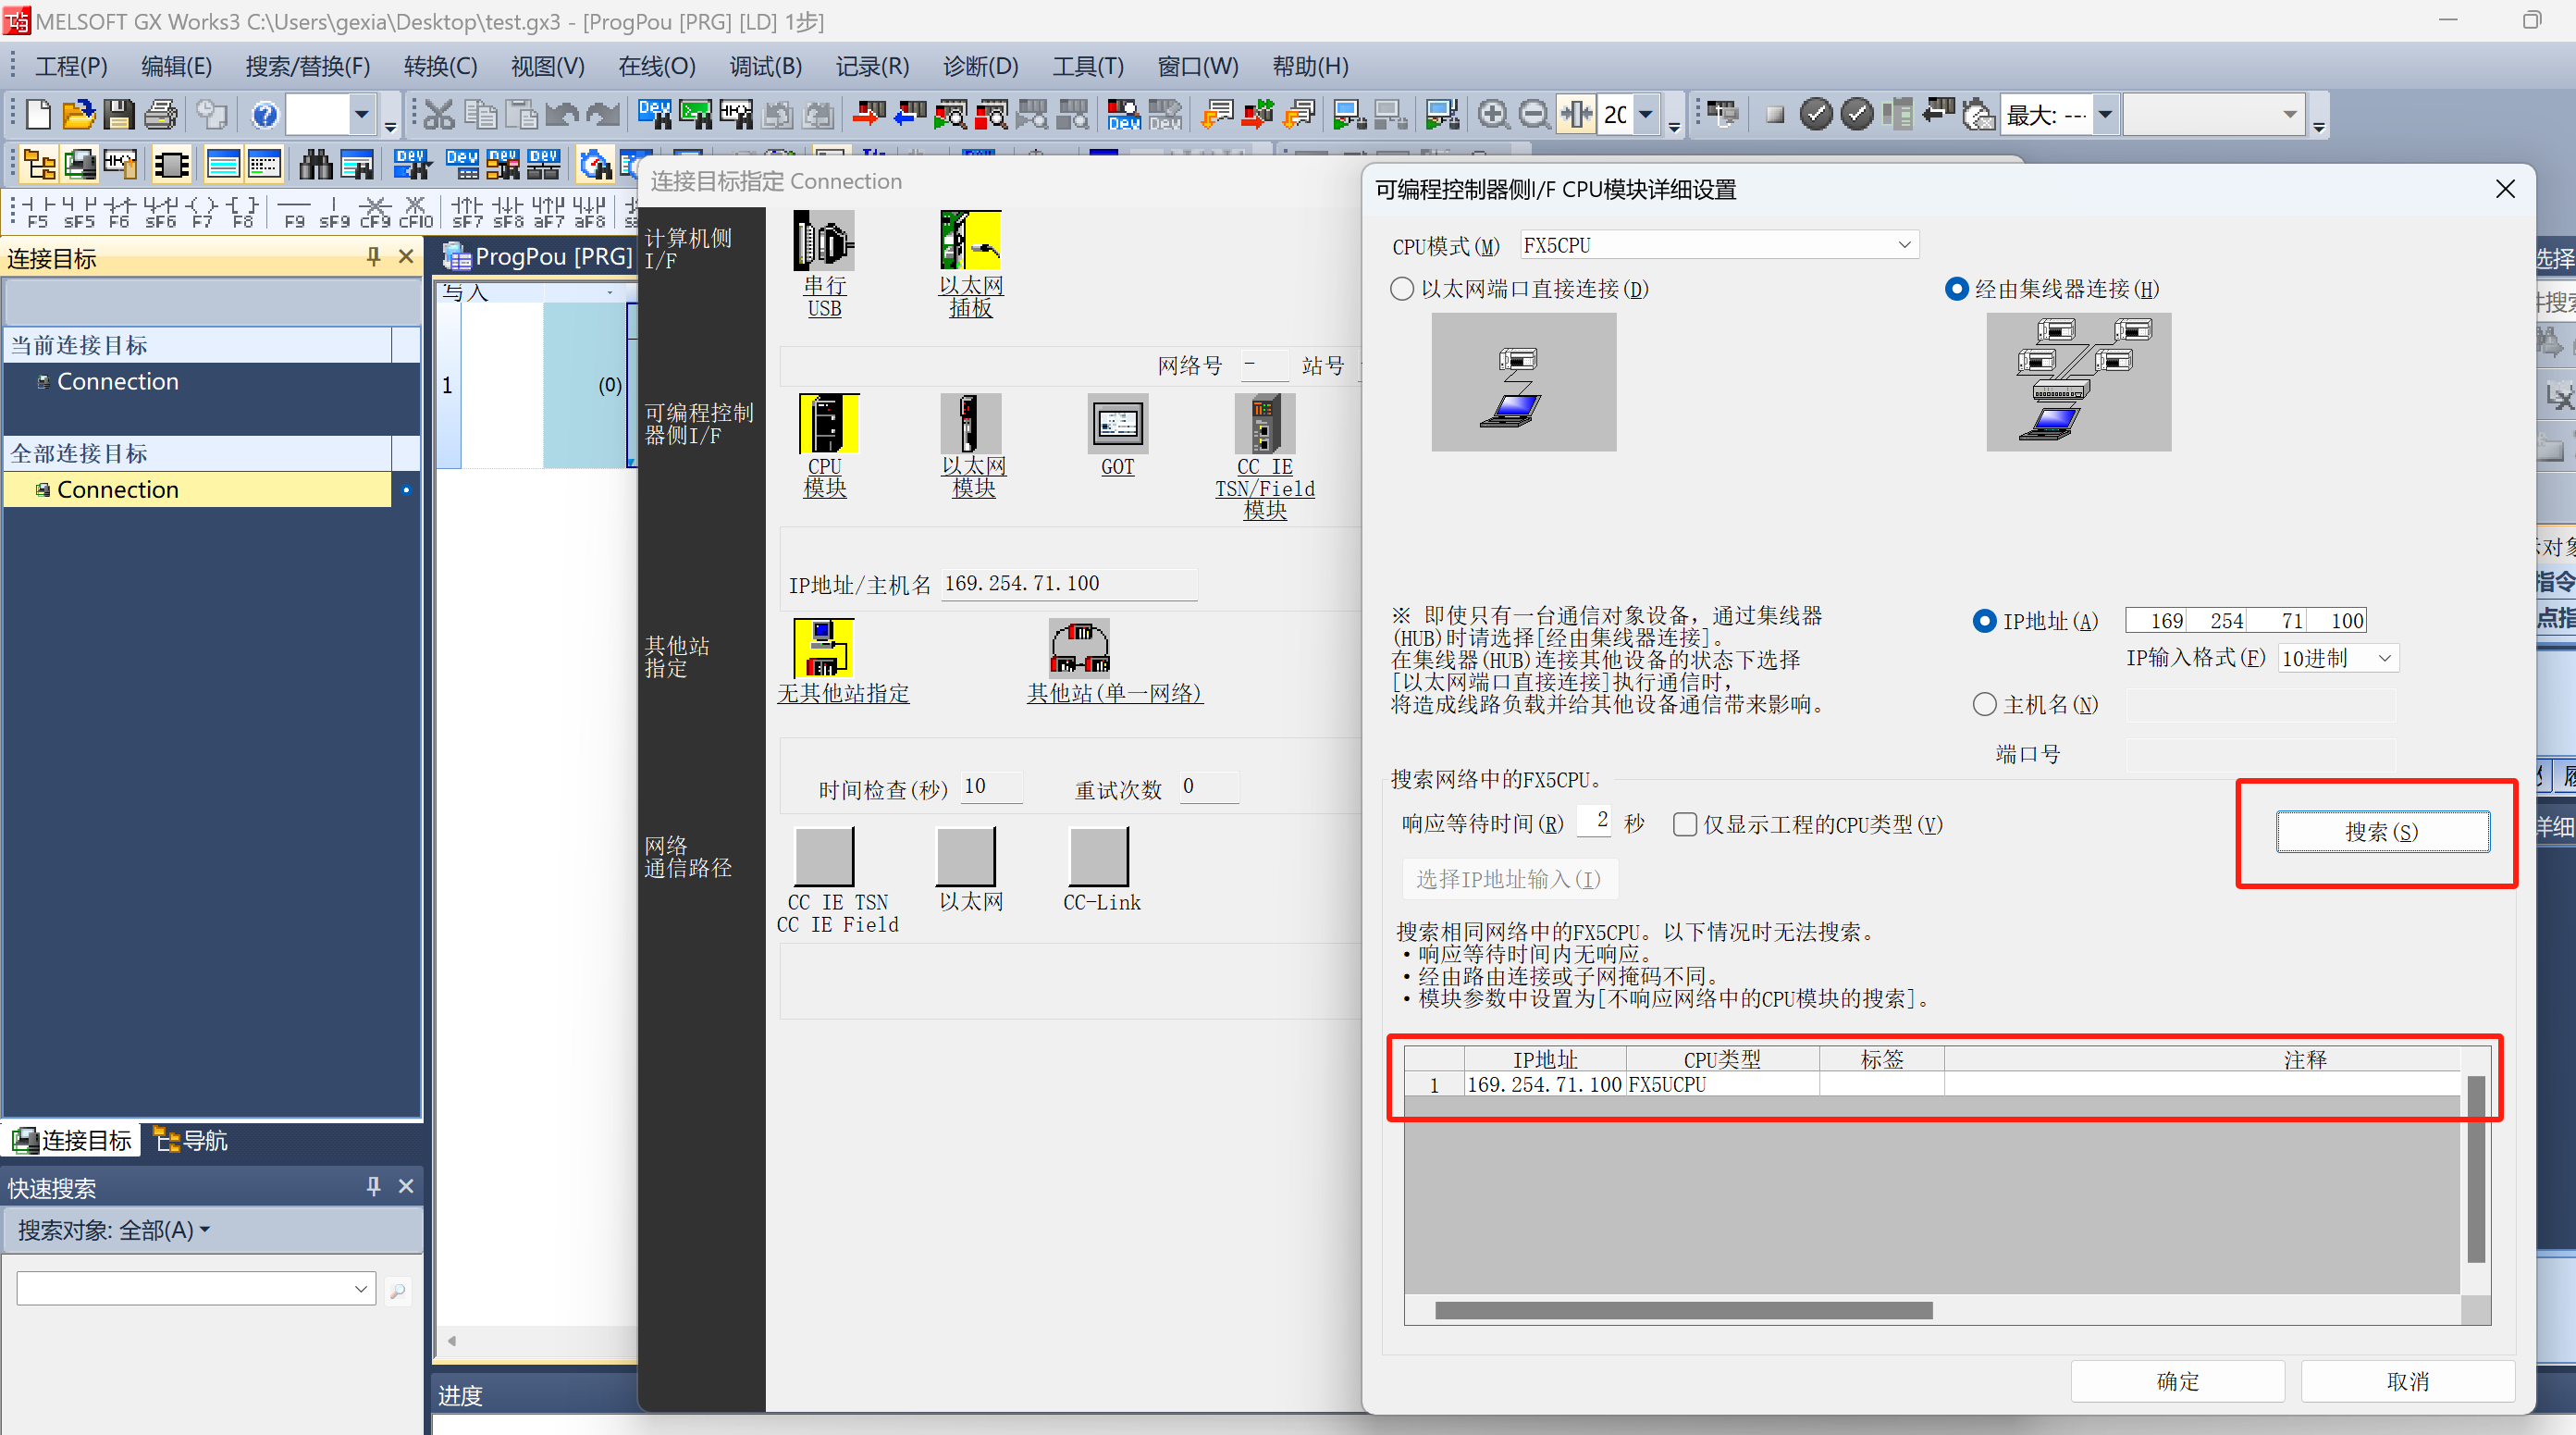Click pin icon of 连接目标 panel
The image size is (2576, 1435).
coord(373,257)
